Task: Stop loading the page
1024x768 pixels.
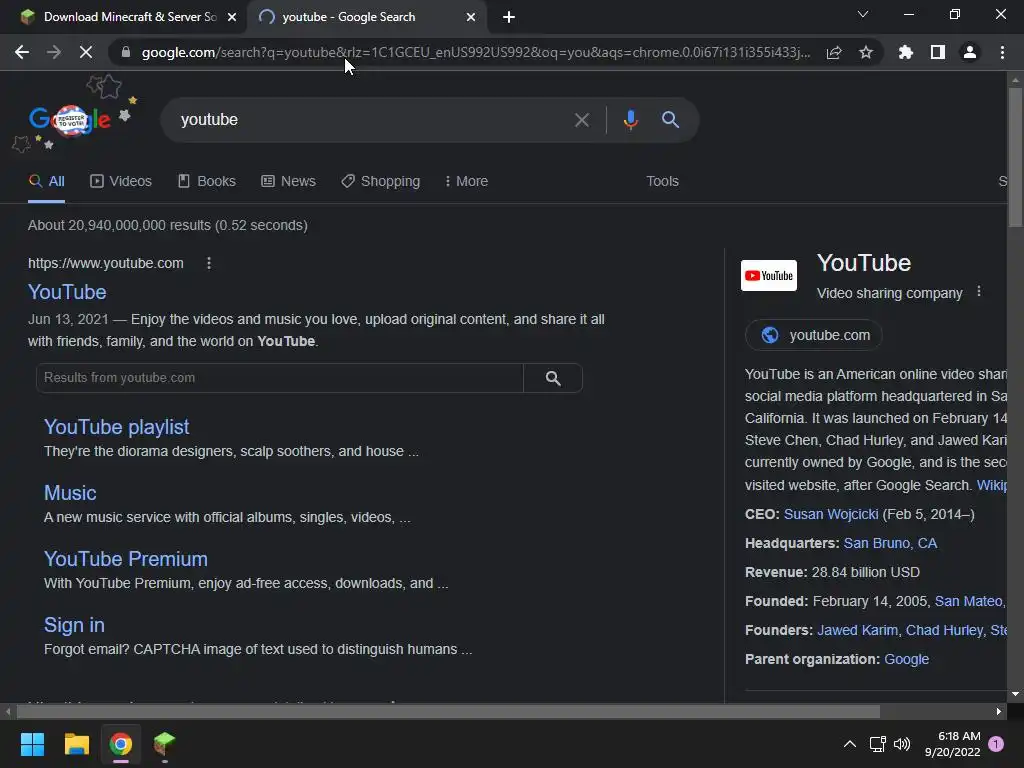Action: click(x=86, y=52)
